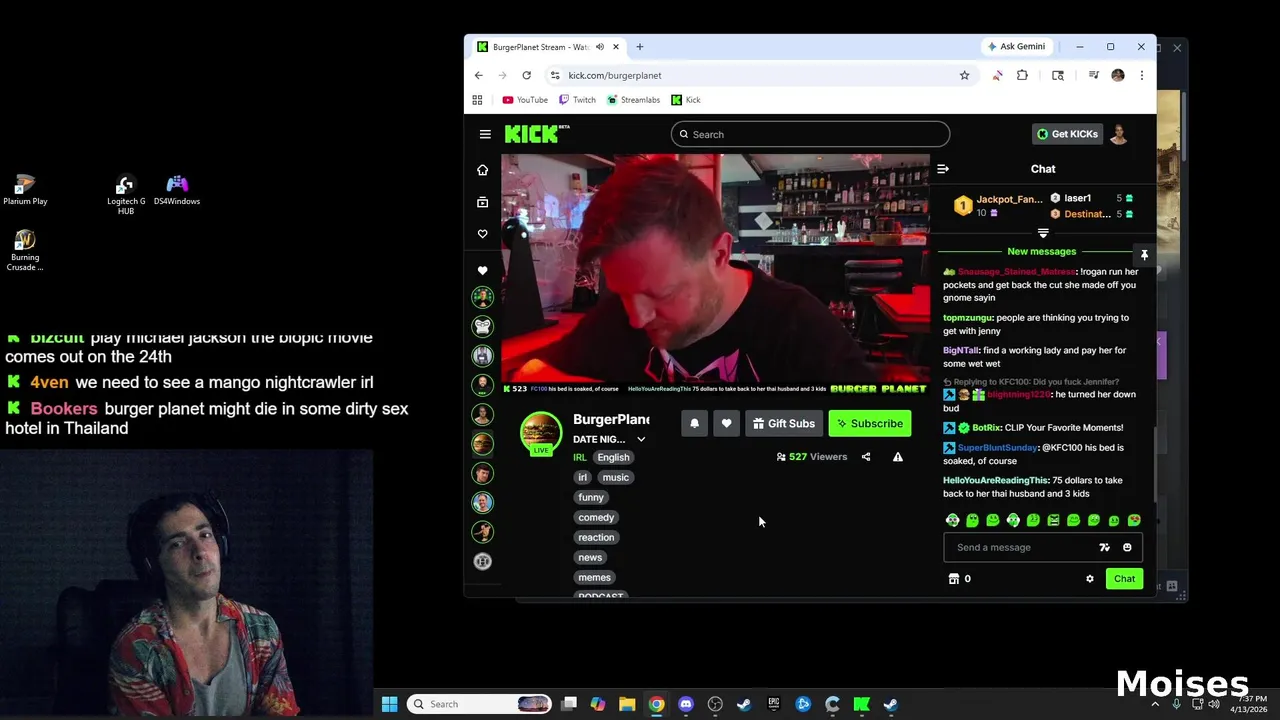Send message with Chat button

(x=1124, y=579)
